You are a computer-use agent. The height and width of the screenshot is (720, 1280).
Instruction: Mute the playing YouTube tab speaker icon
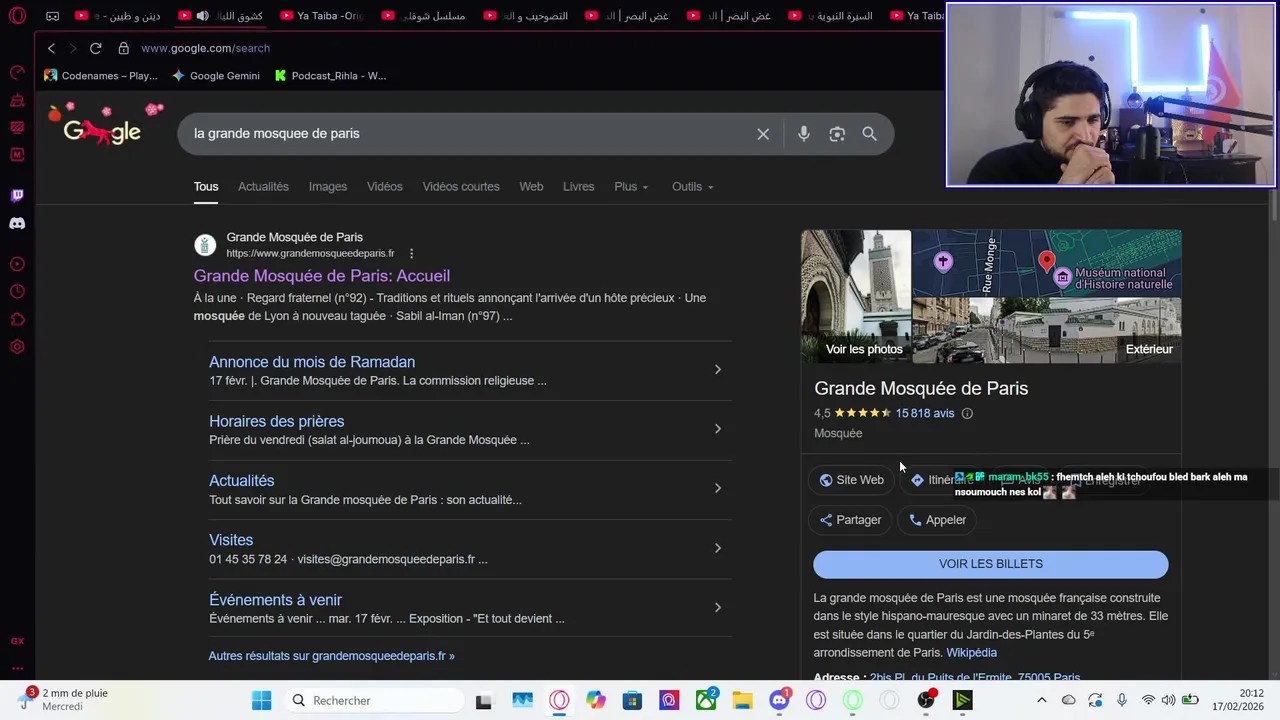point(203,16)
